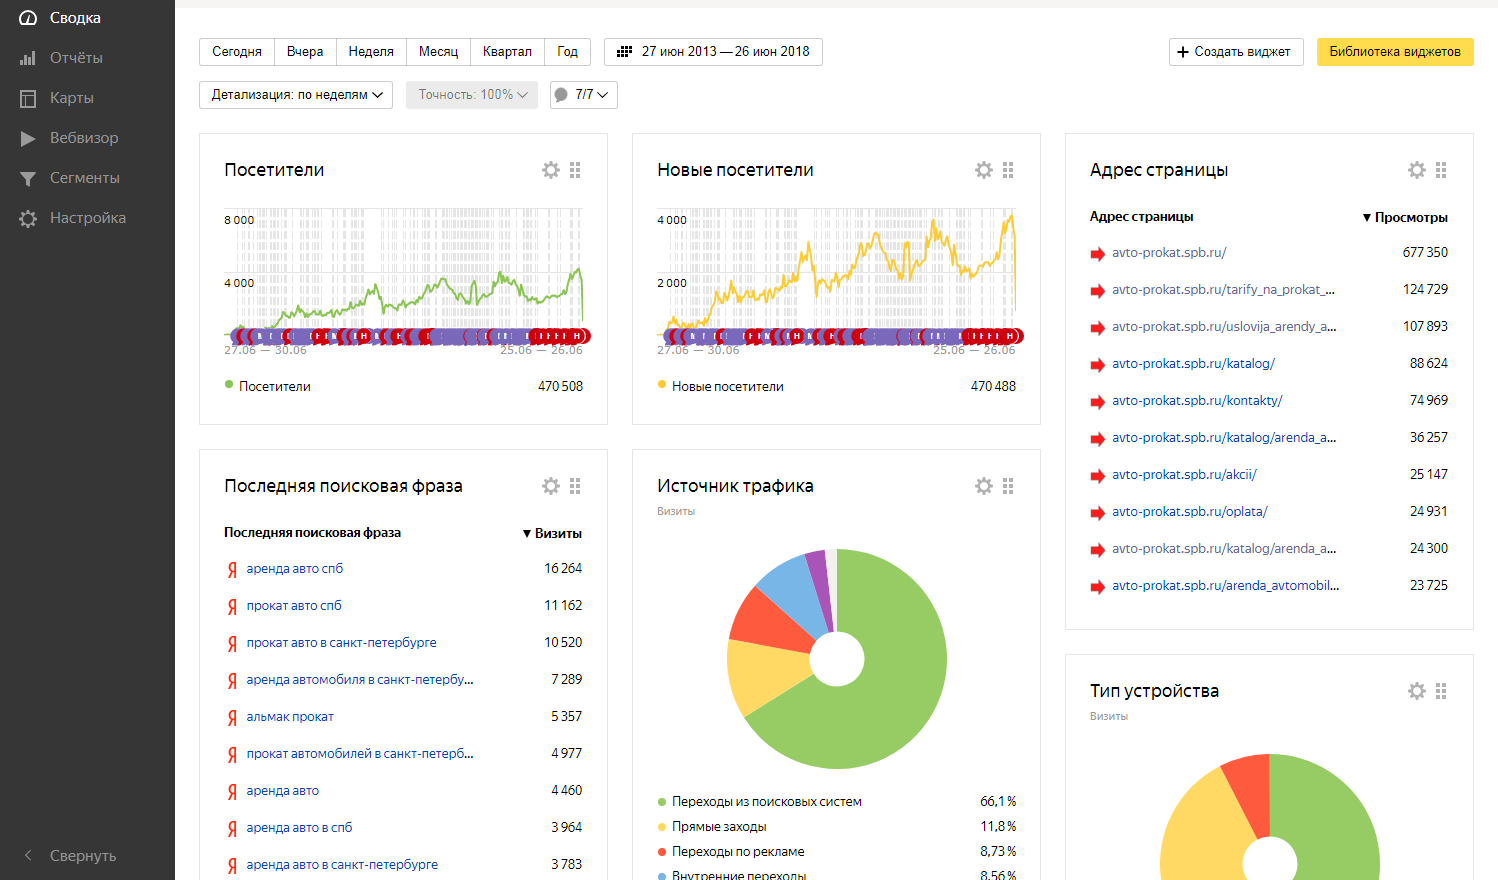Open the Детализация: по неделям dropdown
This screenshot has width=1498, height=880.
296,95
